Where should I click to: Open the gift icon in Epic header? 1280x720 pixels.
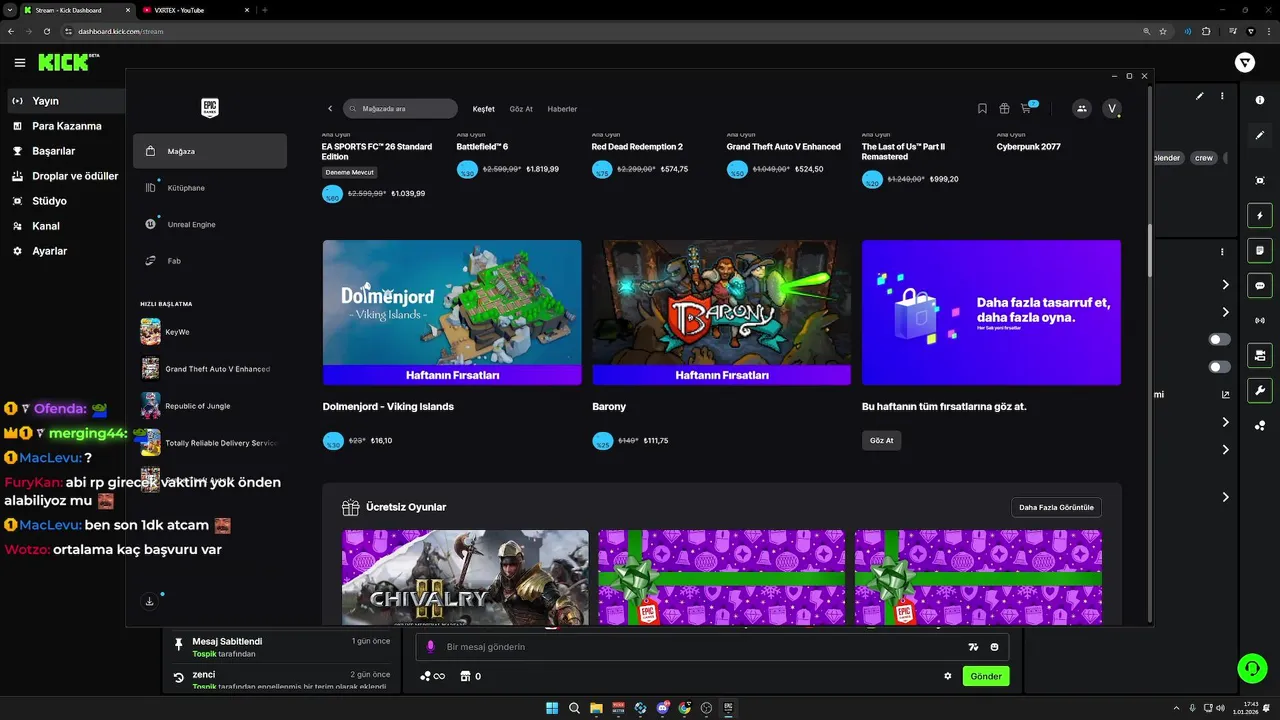tap(1004, 108)
